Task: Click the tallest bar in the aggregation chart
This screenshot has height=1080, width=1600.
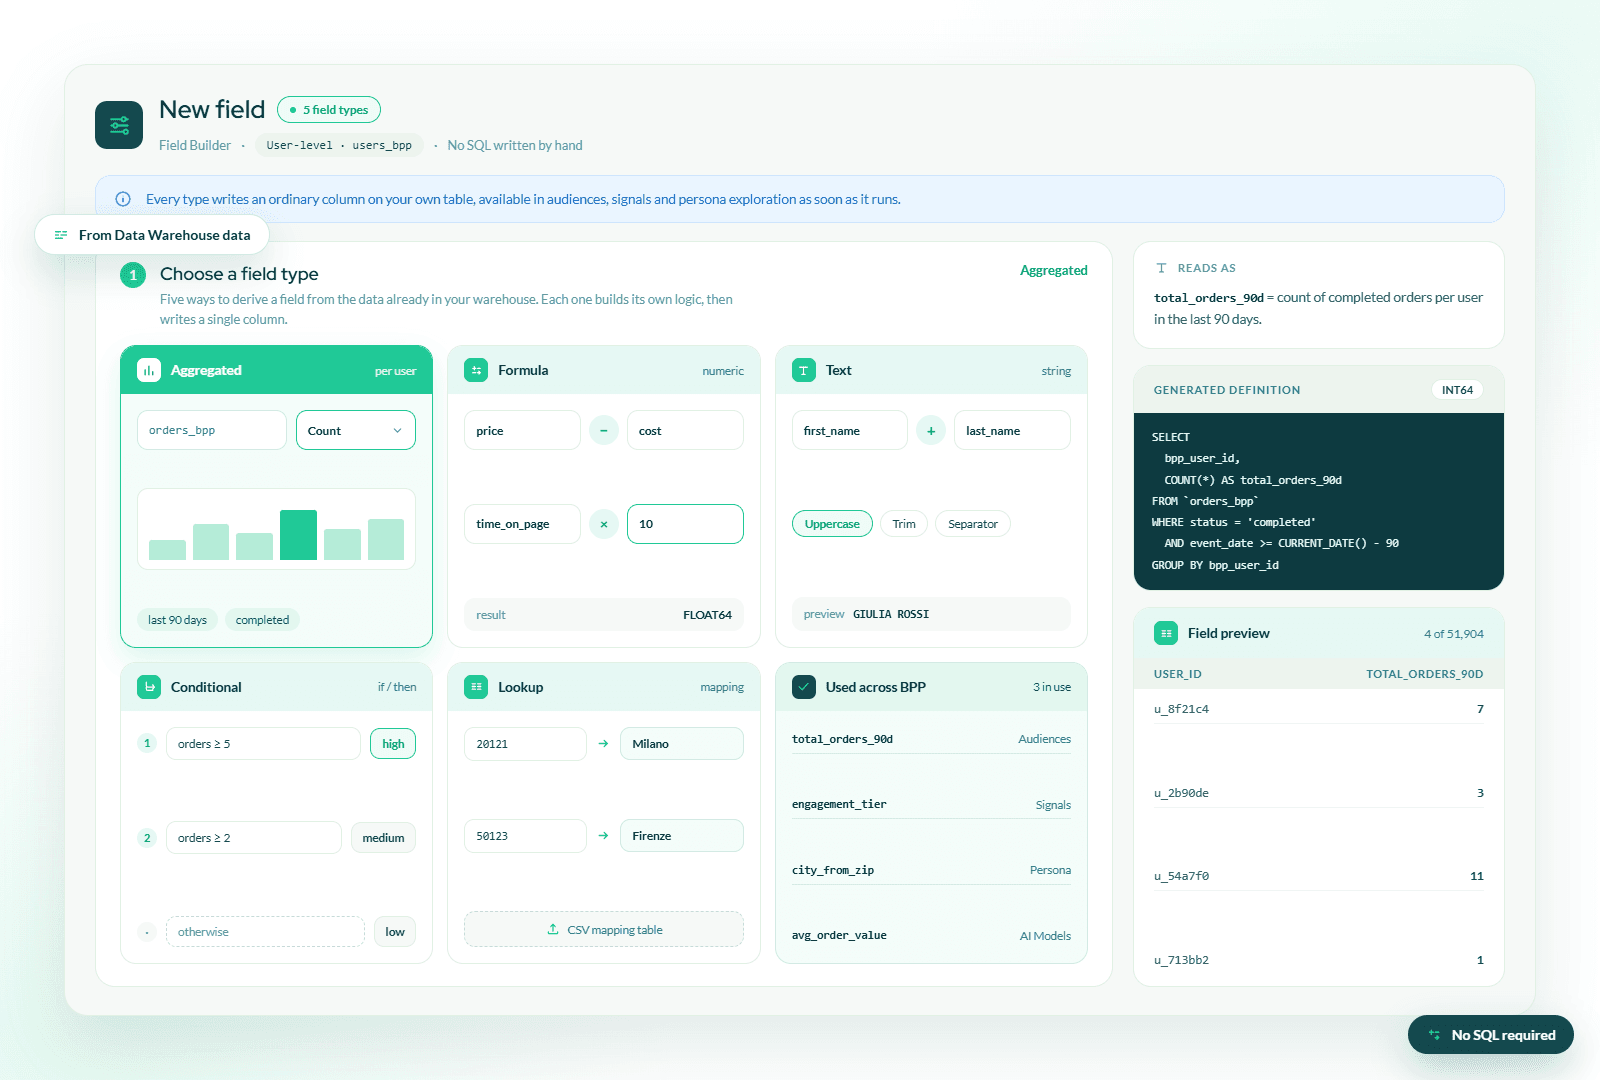Action: 298,535
